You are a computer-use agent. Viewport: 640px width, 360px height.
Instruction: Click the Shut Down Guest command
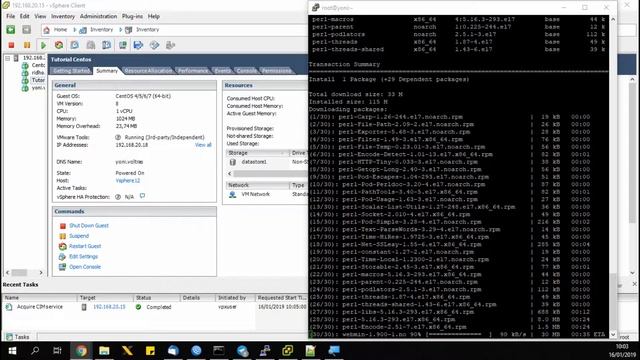click(89, 225)
